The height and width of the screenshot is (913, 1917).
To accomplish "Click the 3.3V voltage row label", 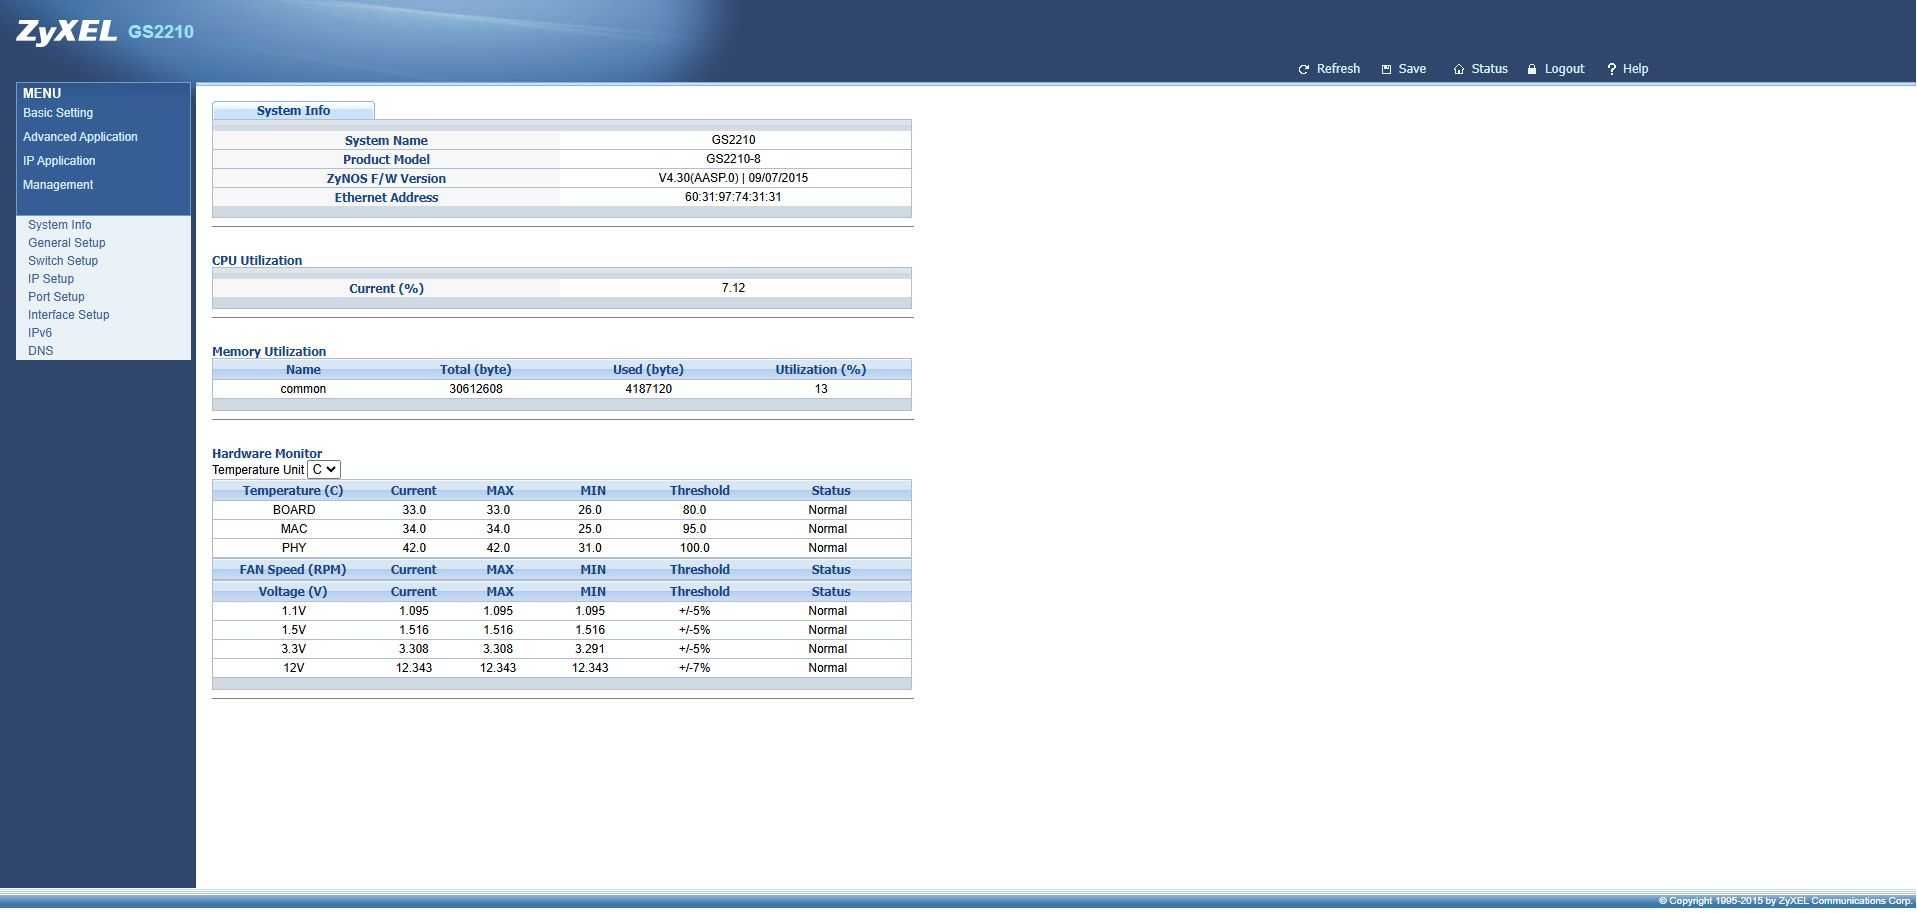I will click(x=294, y=649).
